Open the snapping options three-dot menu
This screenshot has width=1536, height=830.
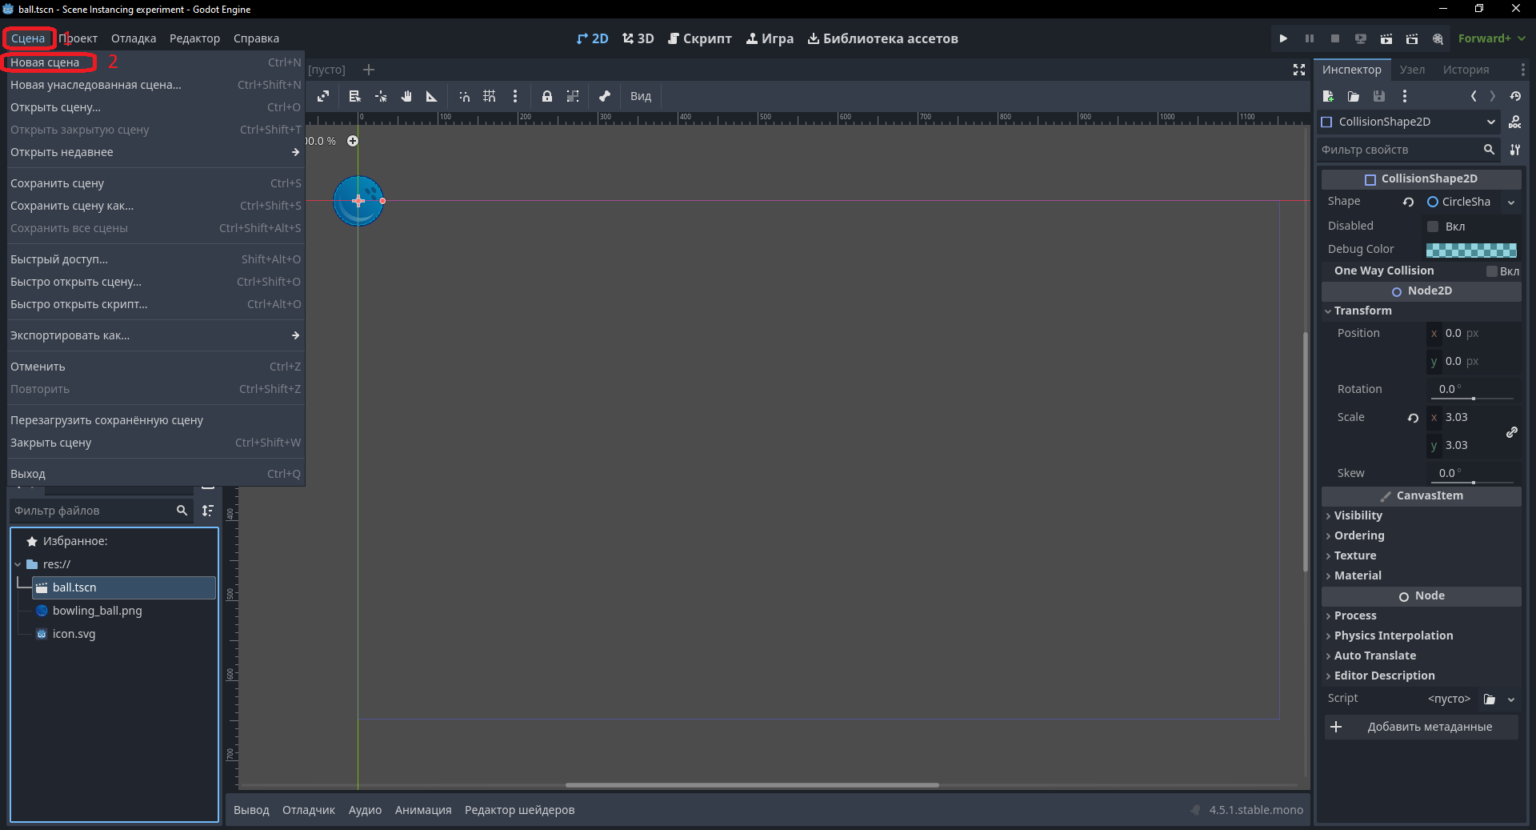click(x=515, y=96)
